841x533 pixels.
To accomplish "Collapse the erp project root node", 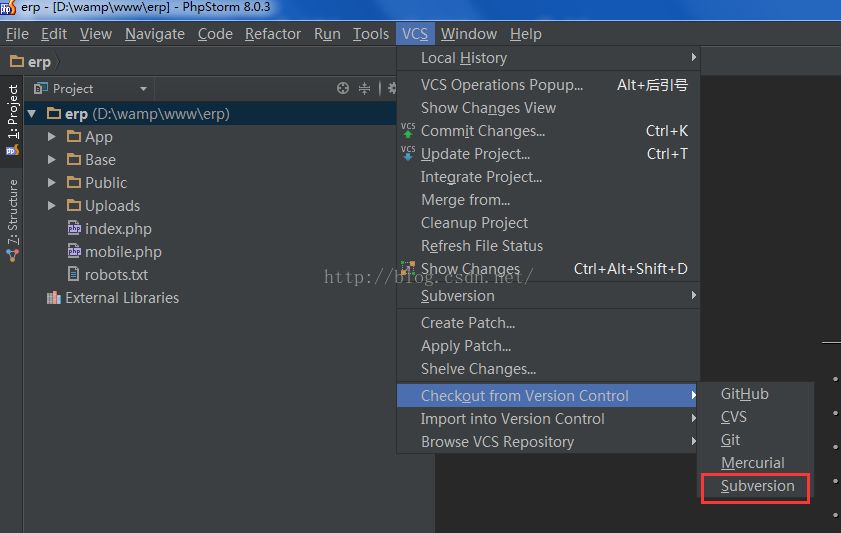I will tap(32, 114).
